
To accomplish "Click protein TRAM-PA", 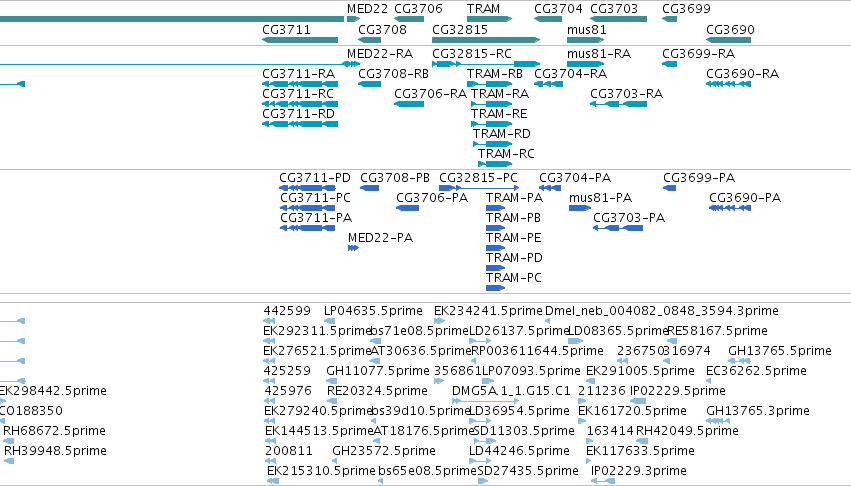I will tap(514, 198).
